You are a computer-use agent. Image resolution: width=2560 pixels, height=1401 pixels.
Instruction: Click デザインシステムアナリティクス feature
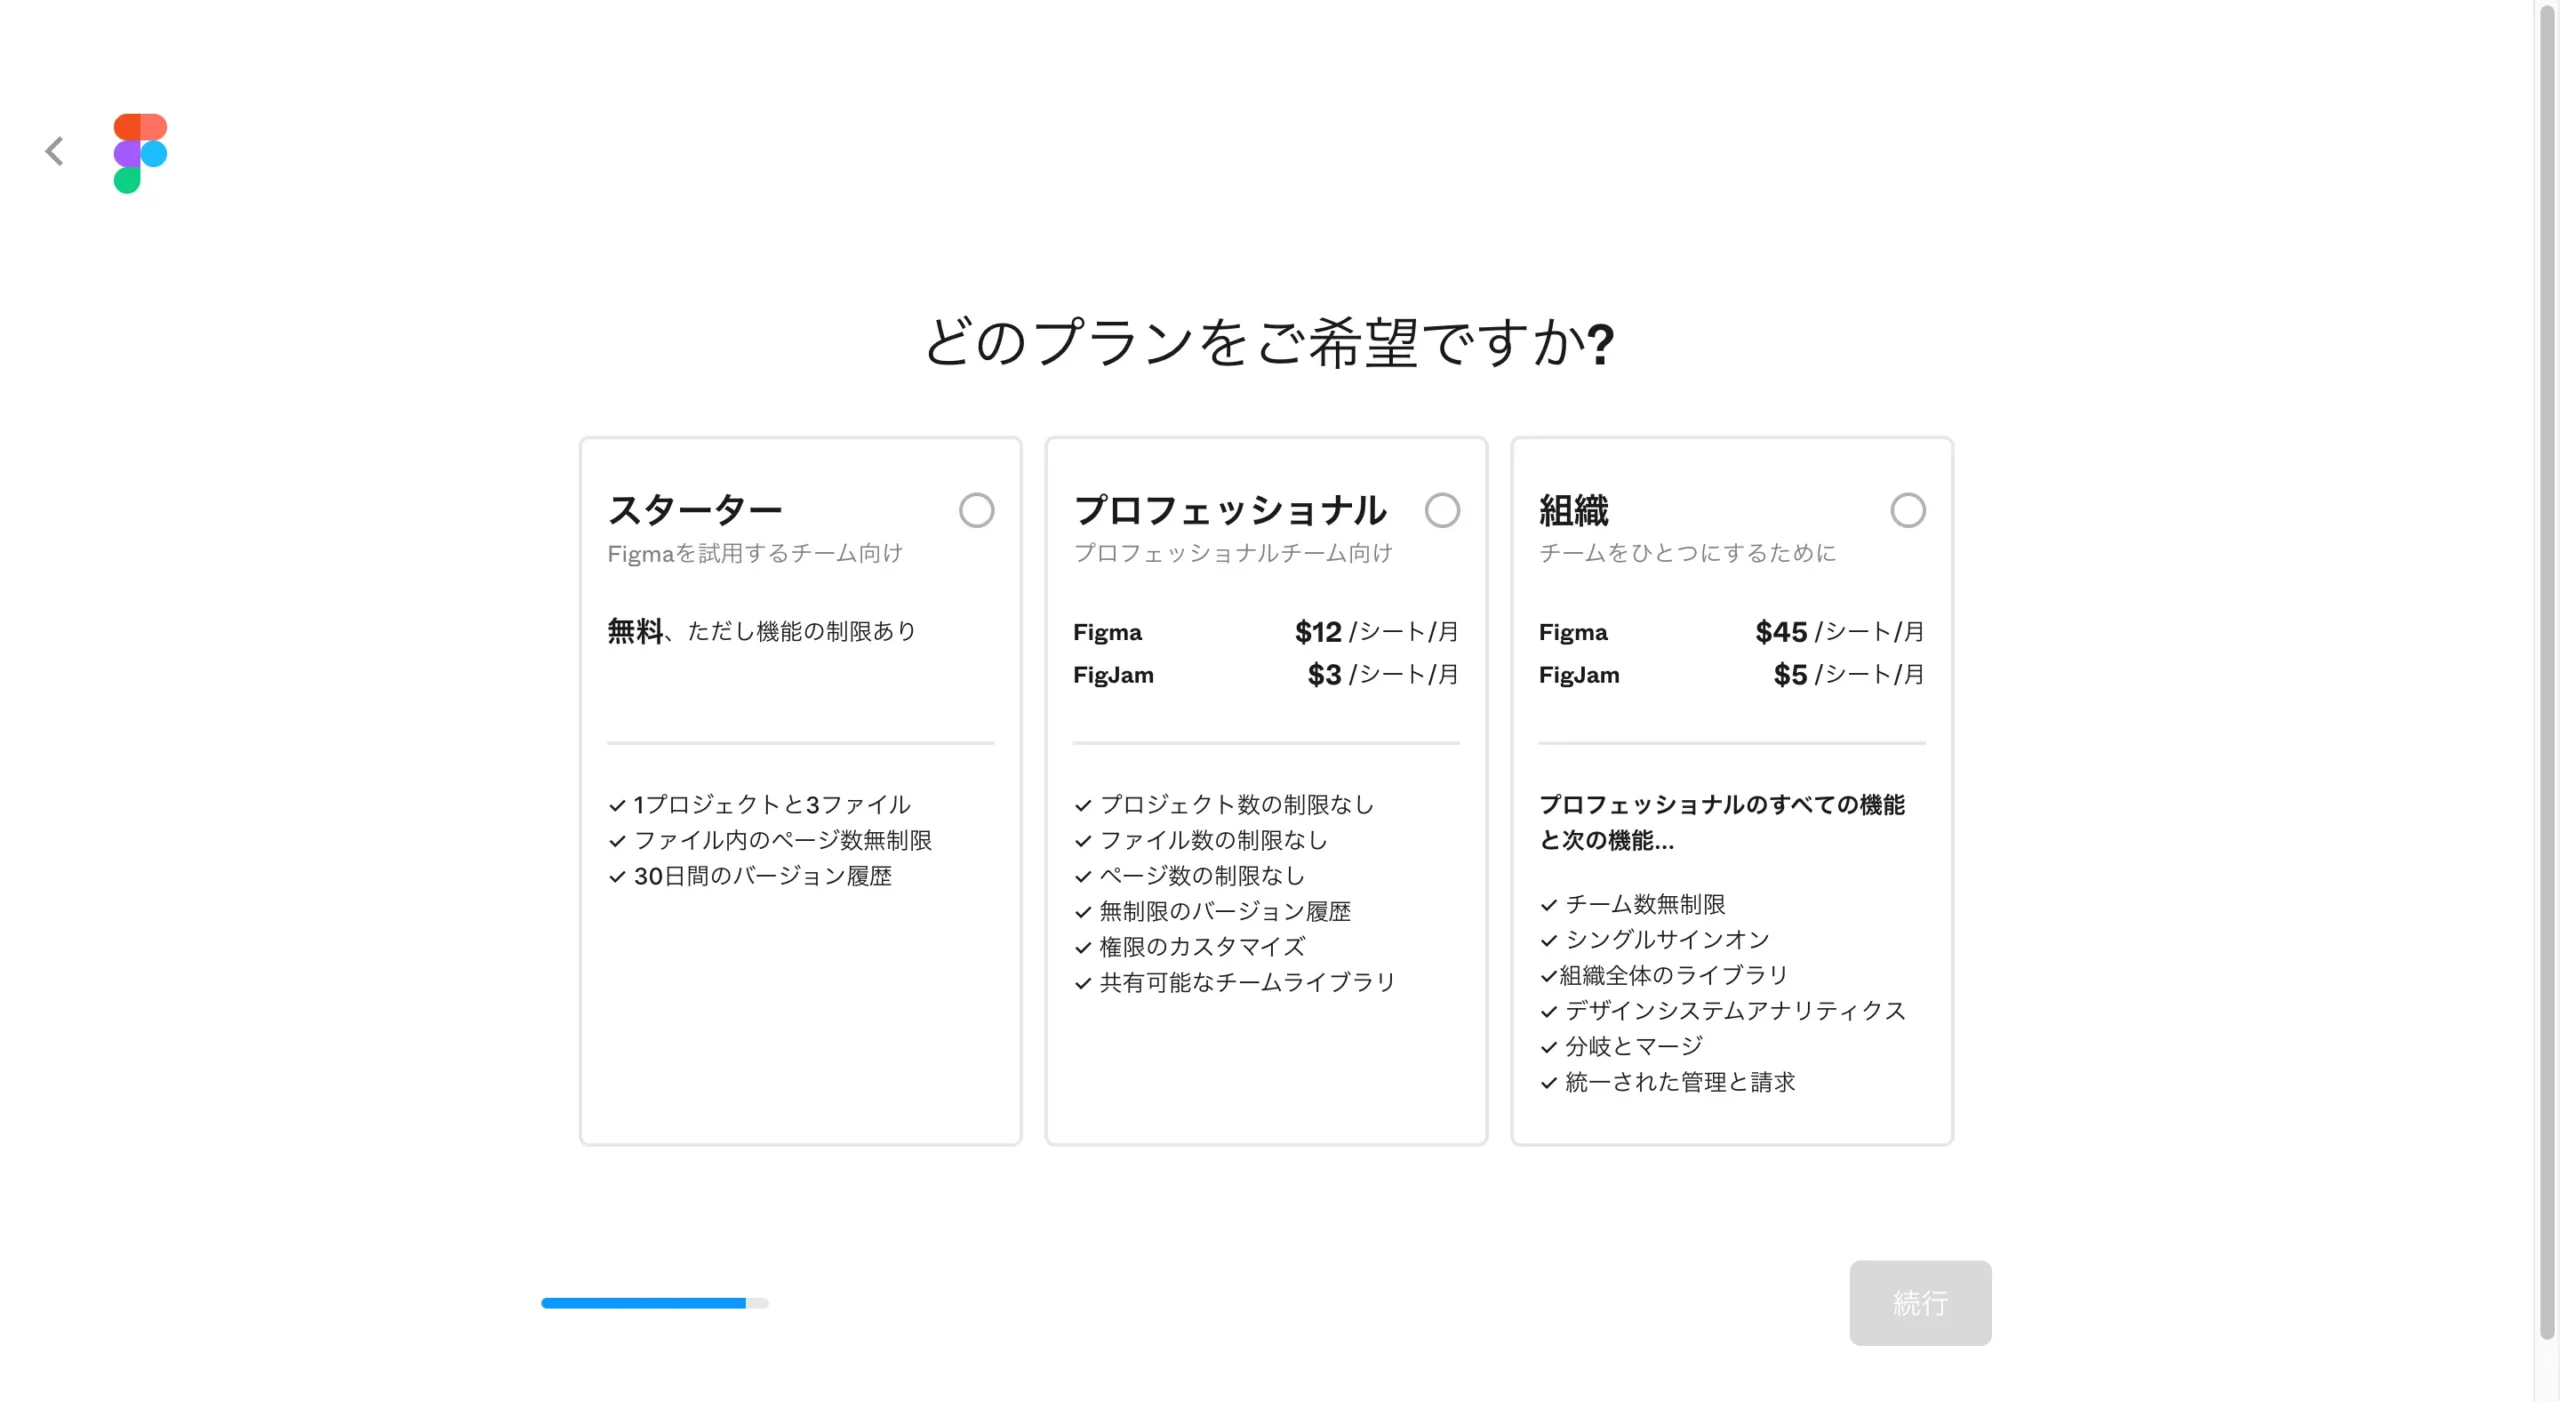tap(1736, 1011)
